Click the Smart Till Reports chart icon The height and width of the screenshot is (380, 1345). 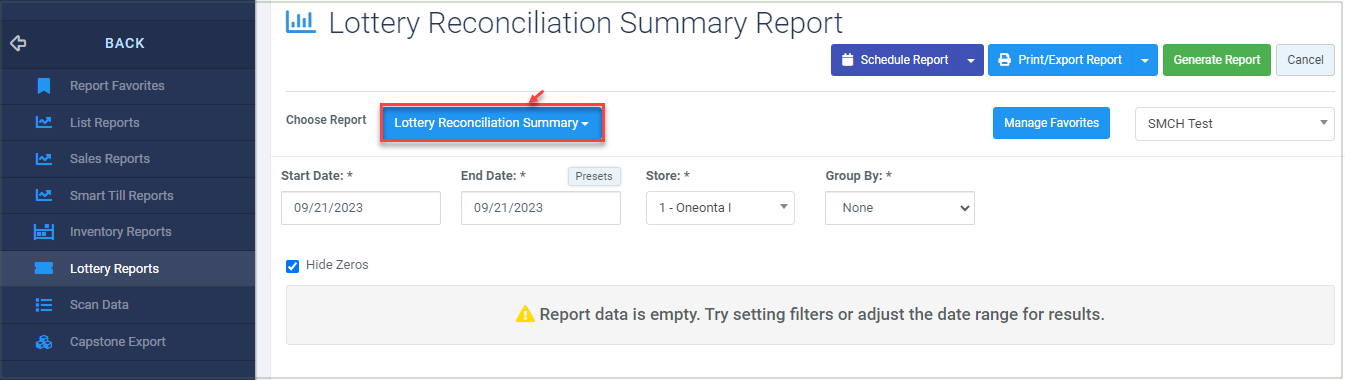click(x=43, y=196)
